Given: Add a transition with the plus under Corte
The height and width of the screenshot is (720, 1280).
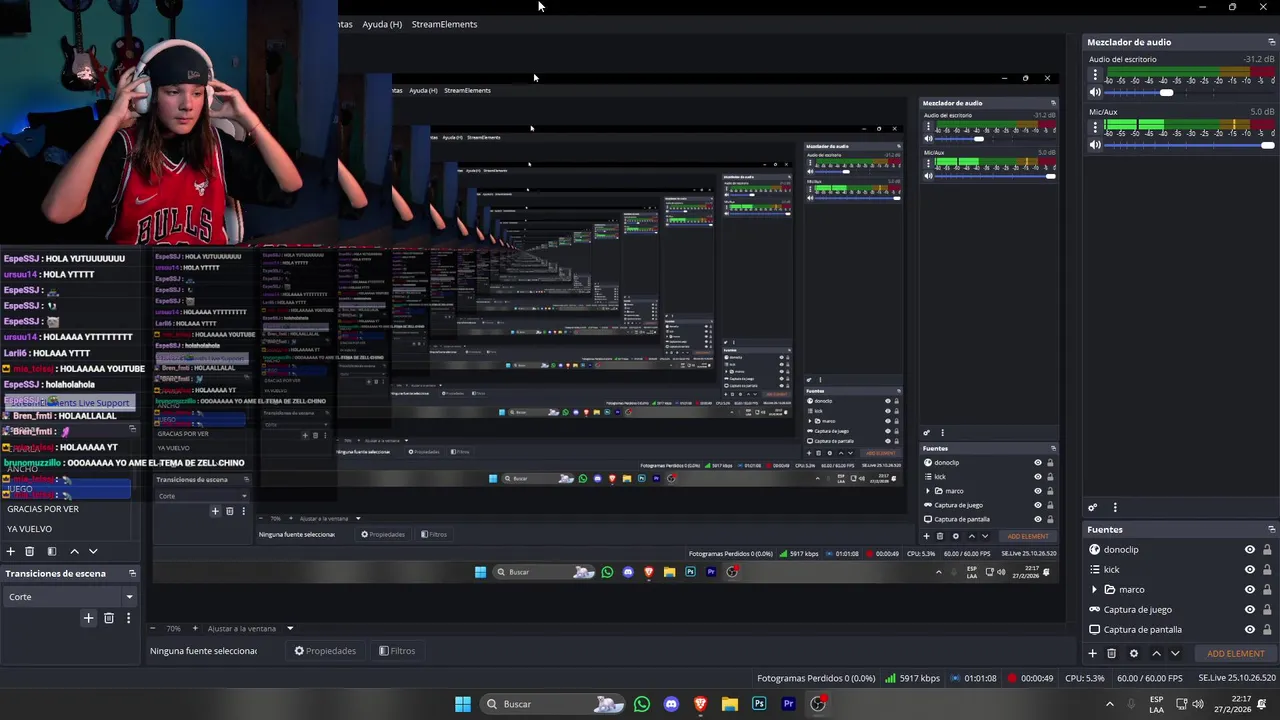Looking at the screenshot, I should click(x=88, y=618).
